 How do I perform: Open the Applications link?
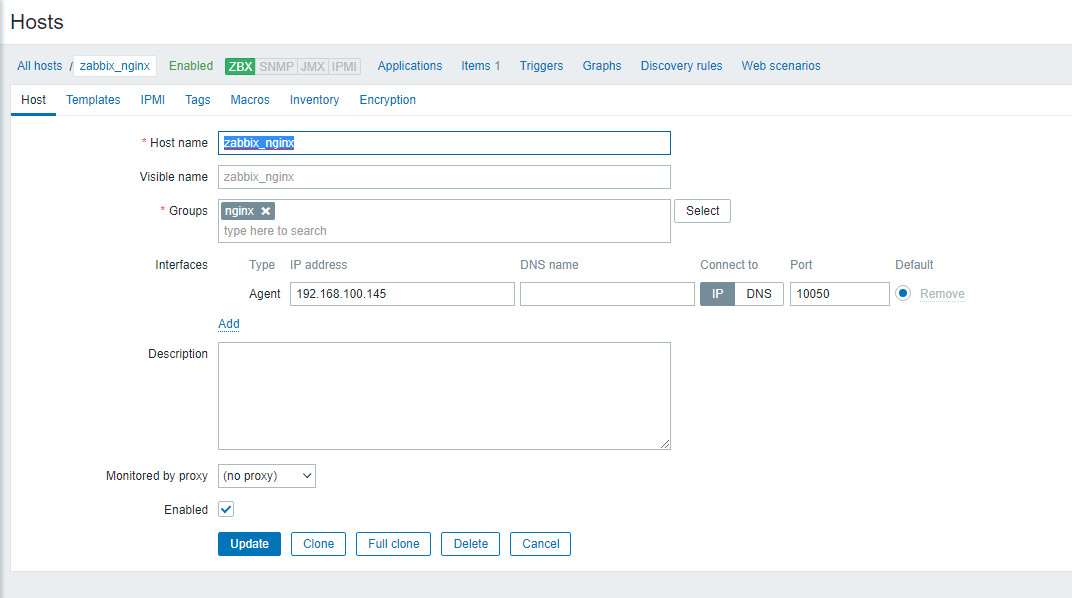[x=410, y=66]
